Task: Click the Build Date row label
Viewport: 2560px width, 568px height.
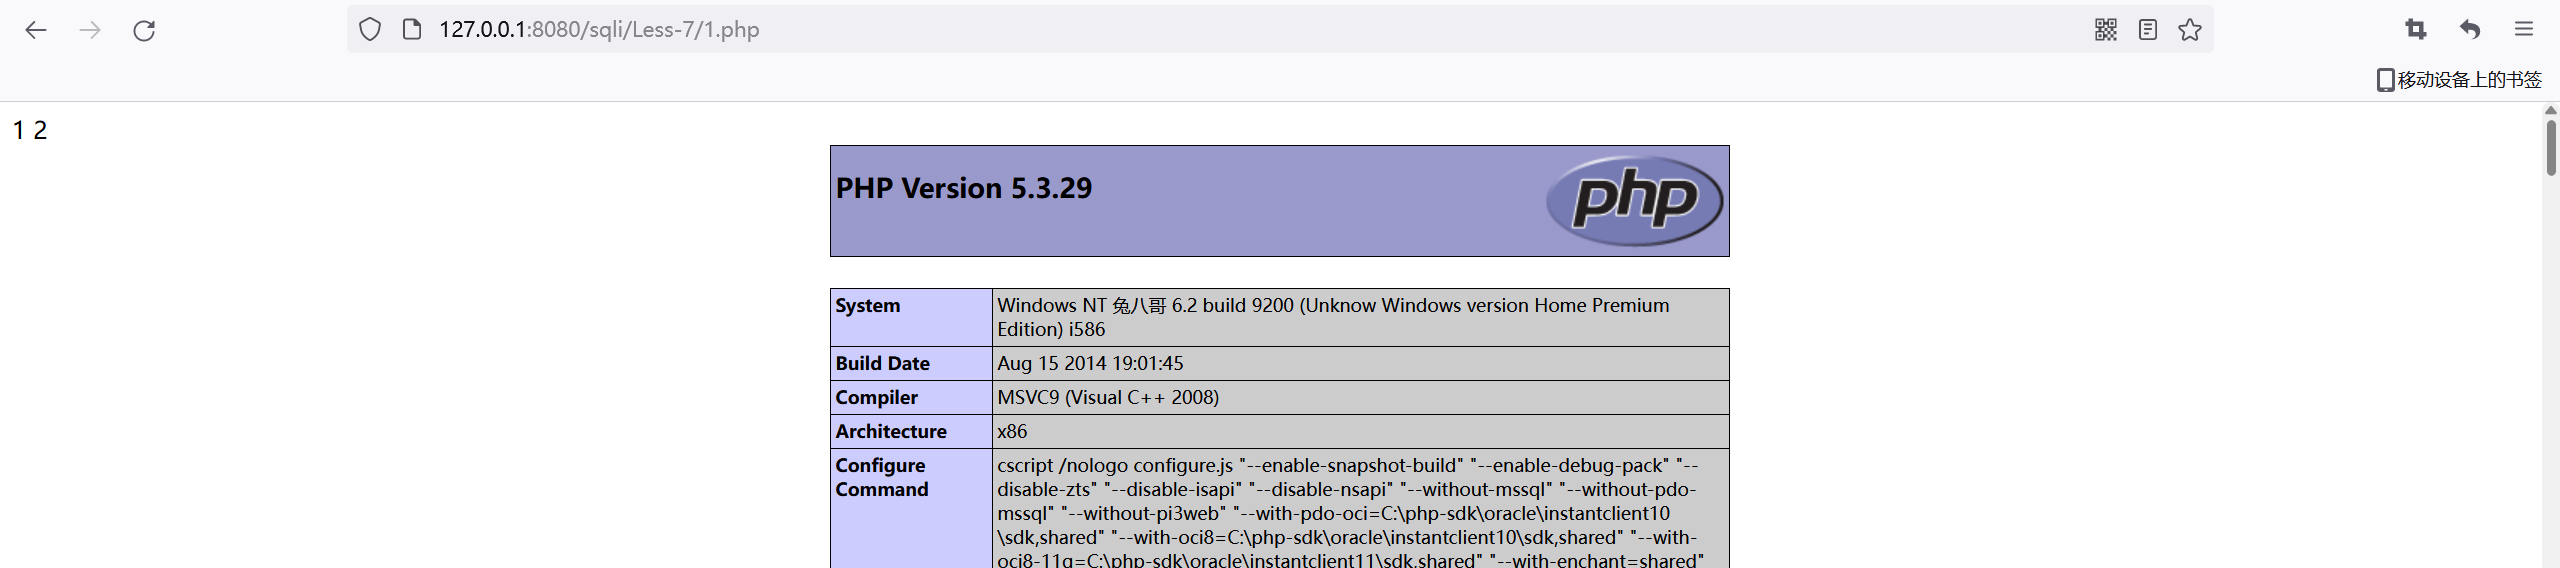Action: (883, 364)
